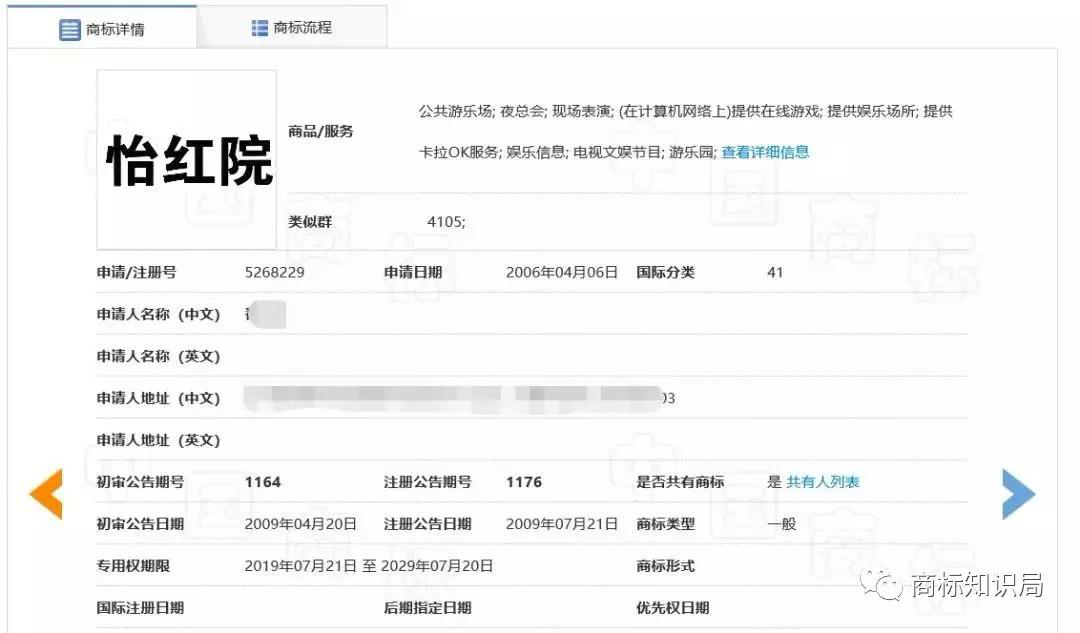This screenshot has height=633, width=1080.
Task: Click the grid icon beside 商标流程
Action: 260,28
